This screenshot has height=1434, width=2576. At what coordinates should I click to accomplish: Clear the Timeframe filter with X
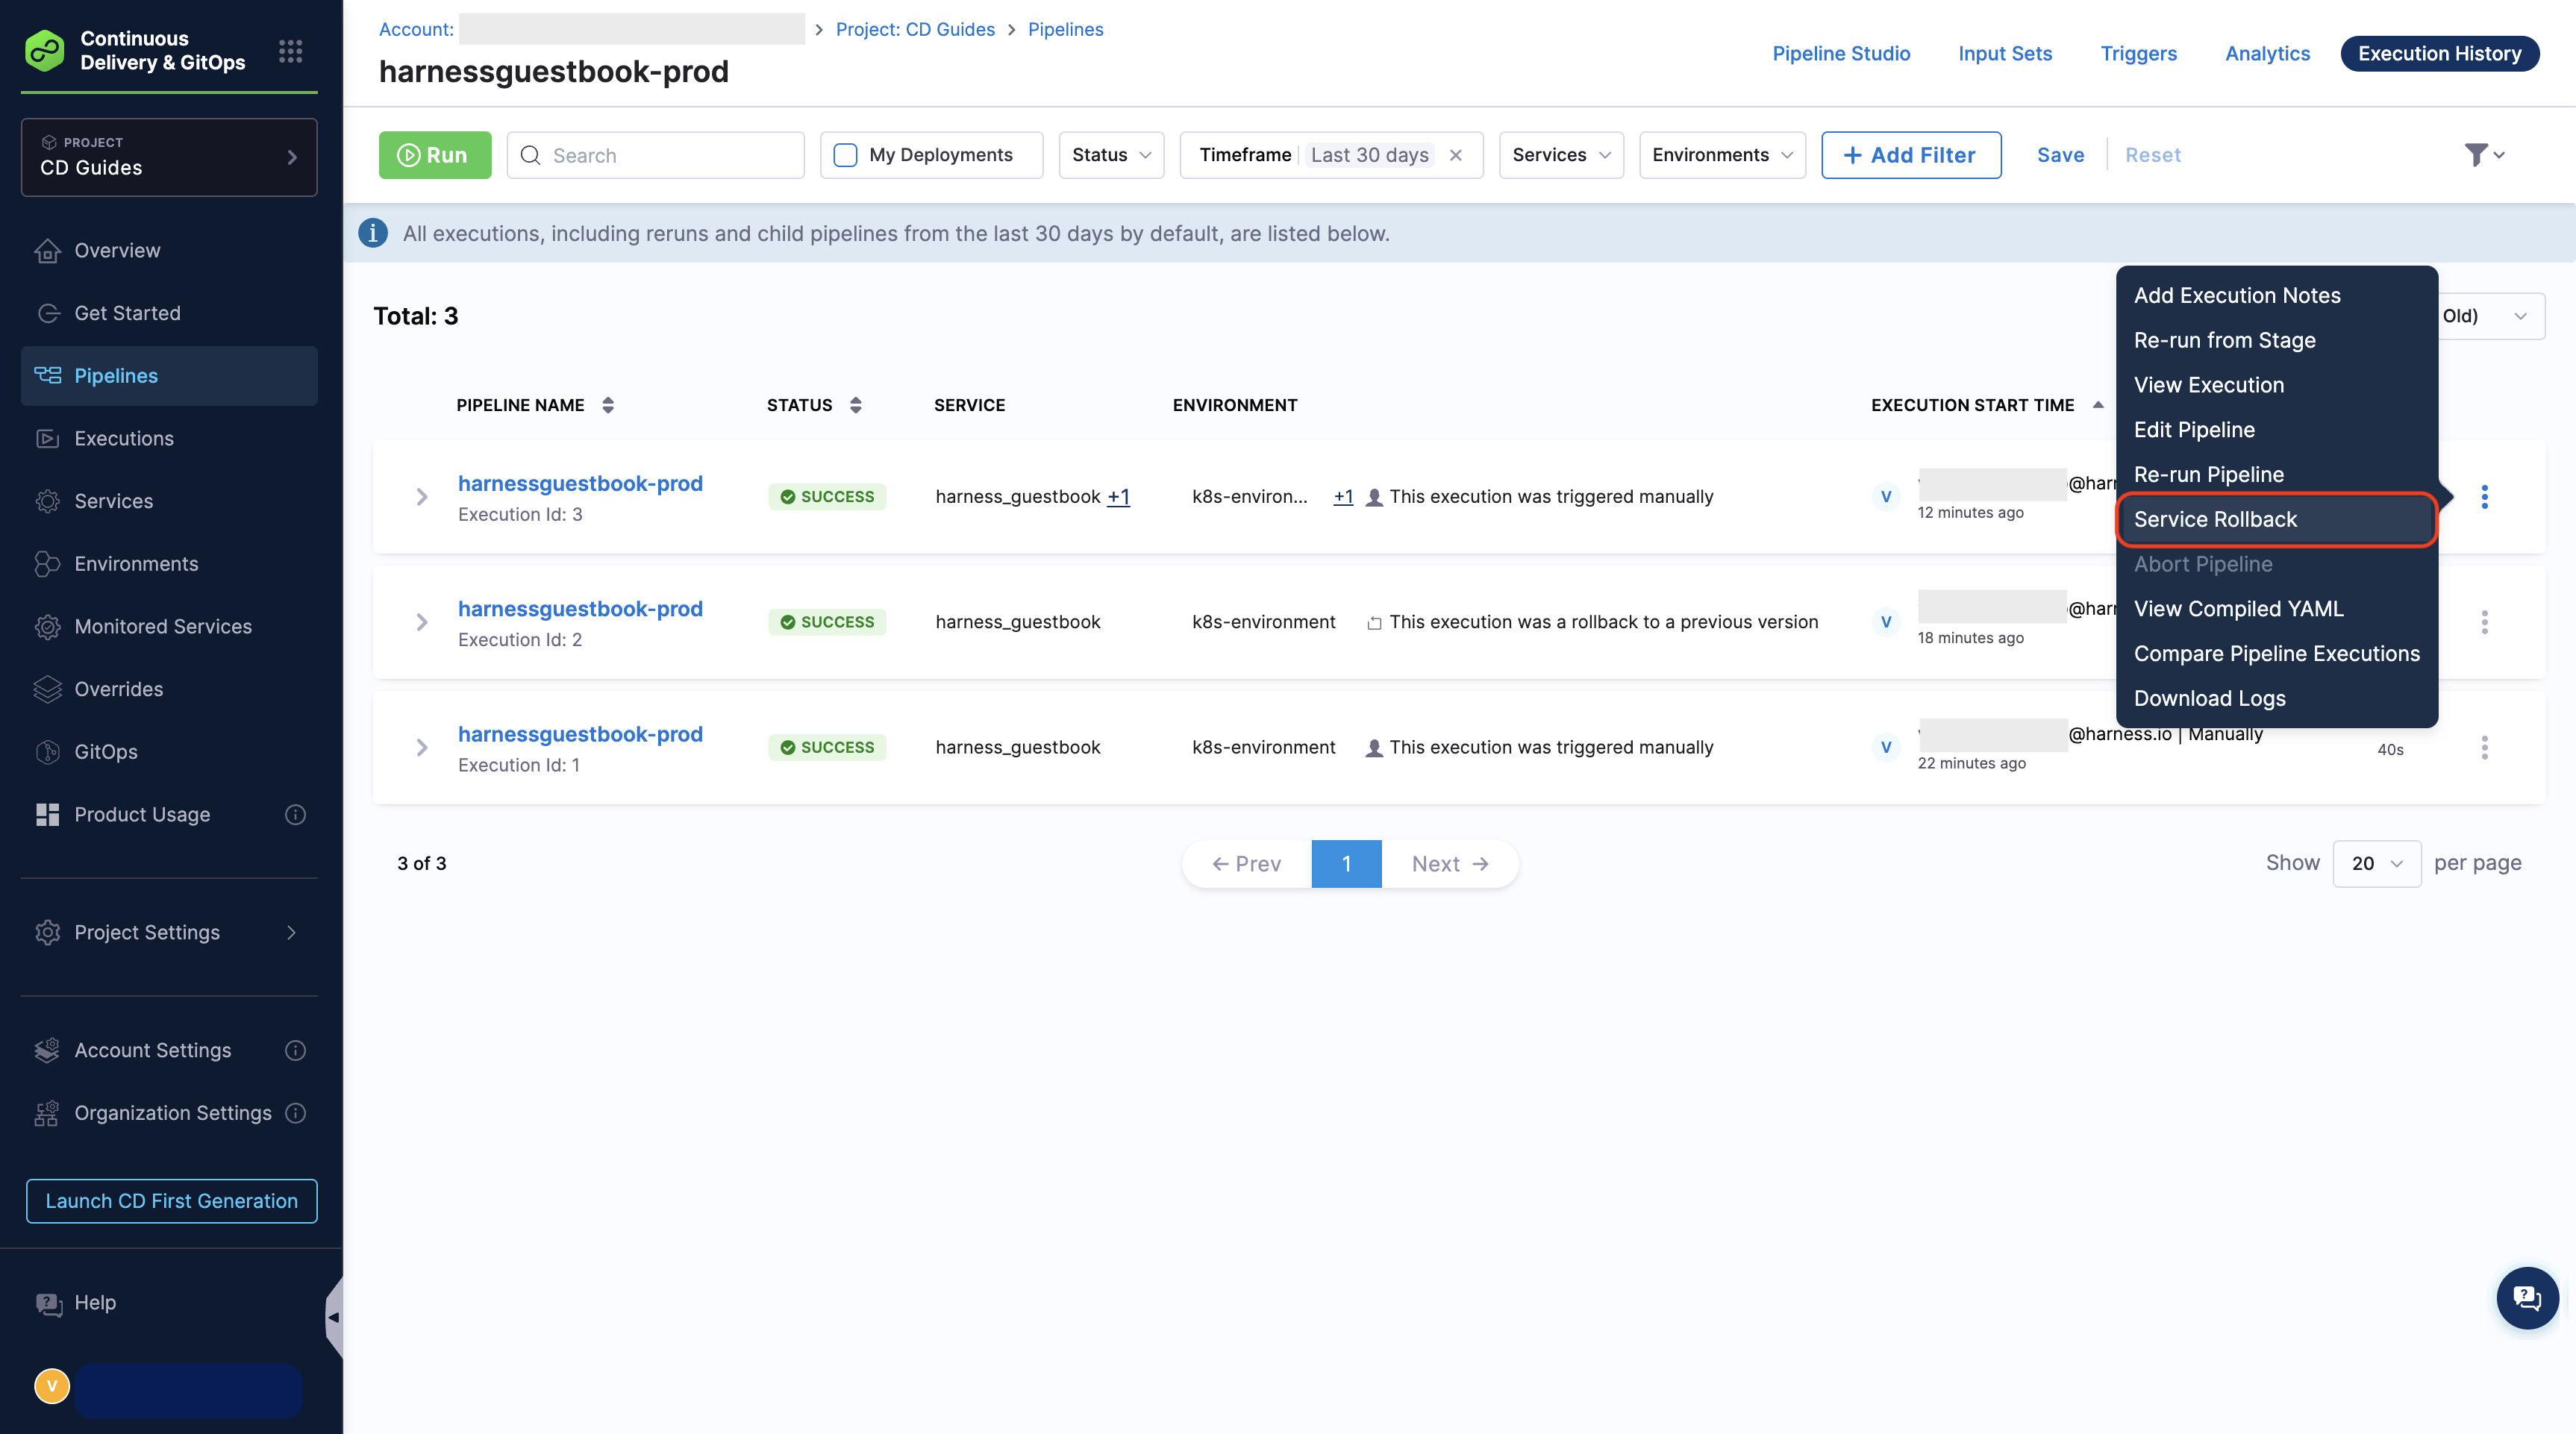(x=1456, y=155)
